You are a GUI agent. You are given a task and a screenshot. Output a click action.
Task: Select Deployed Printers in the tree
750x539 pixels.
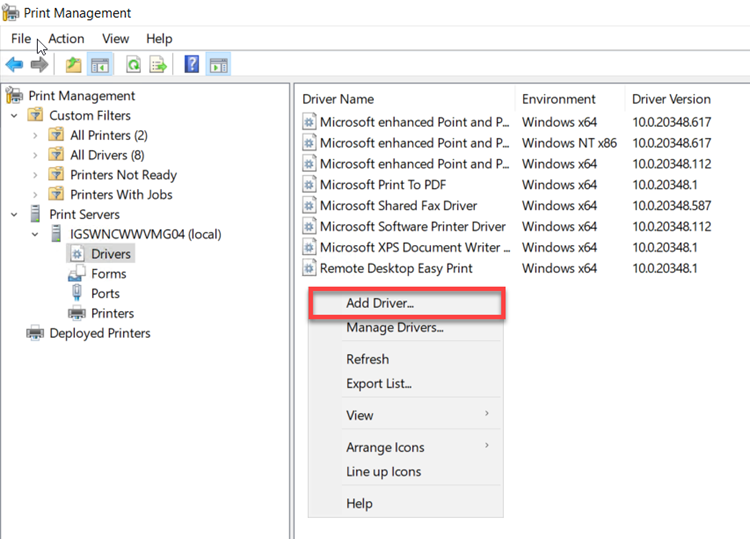point(99,333)
